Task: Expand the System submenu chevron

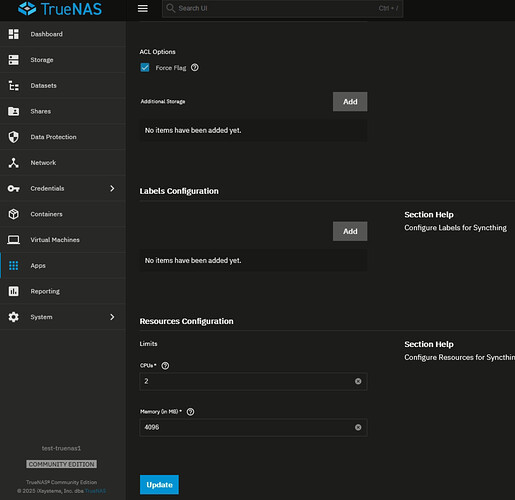Action: pyautogui.click(x=112, y=317)
